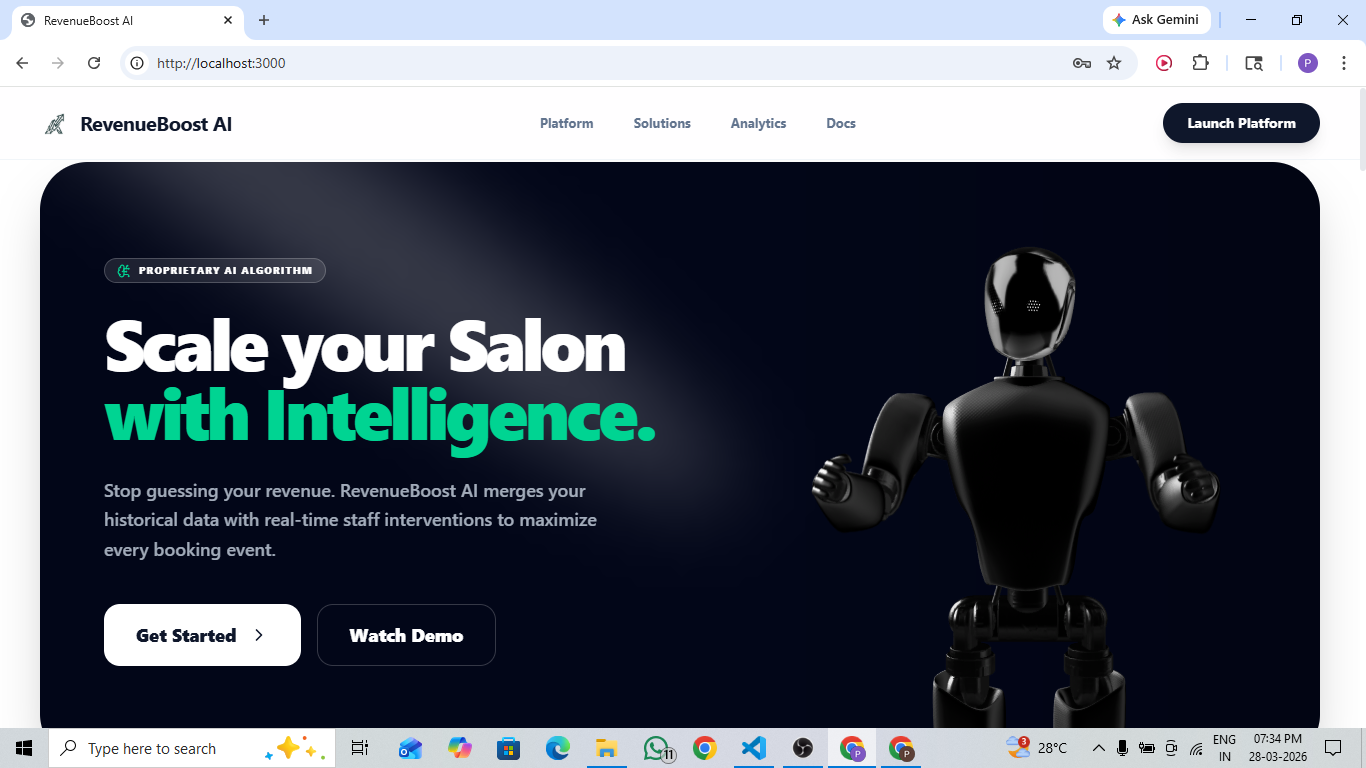Screen dimensions: 1366x768
Task: Click the Proprietary AI Algorithm badge
Action: coord(215,270)
